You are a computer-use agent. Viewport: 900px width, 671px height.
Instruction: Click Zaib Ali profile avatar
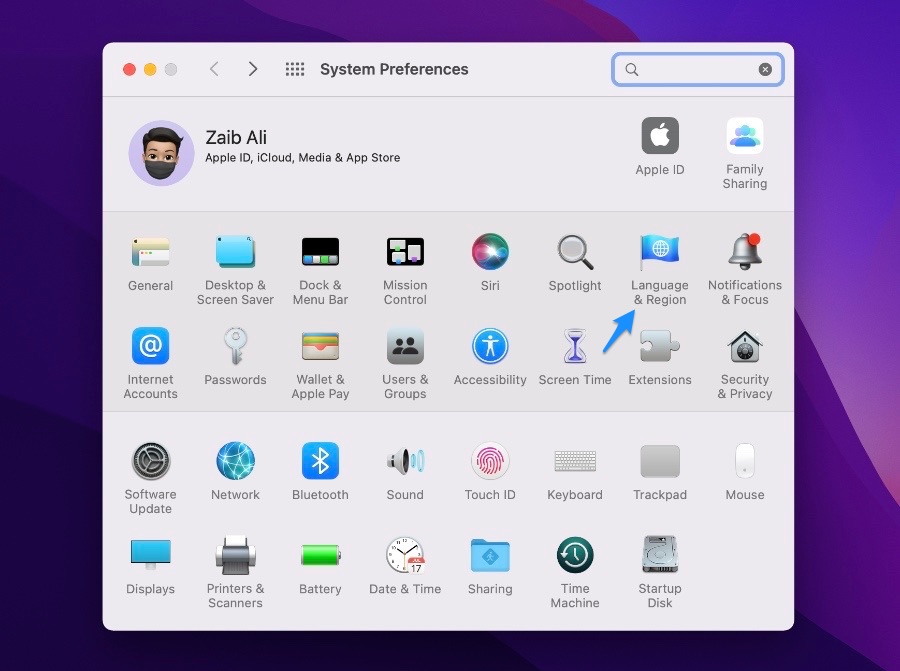161,153
